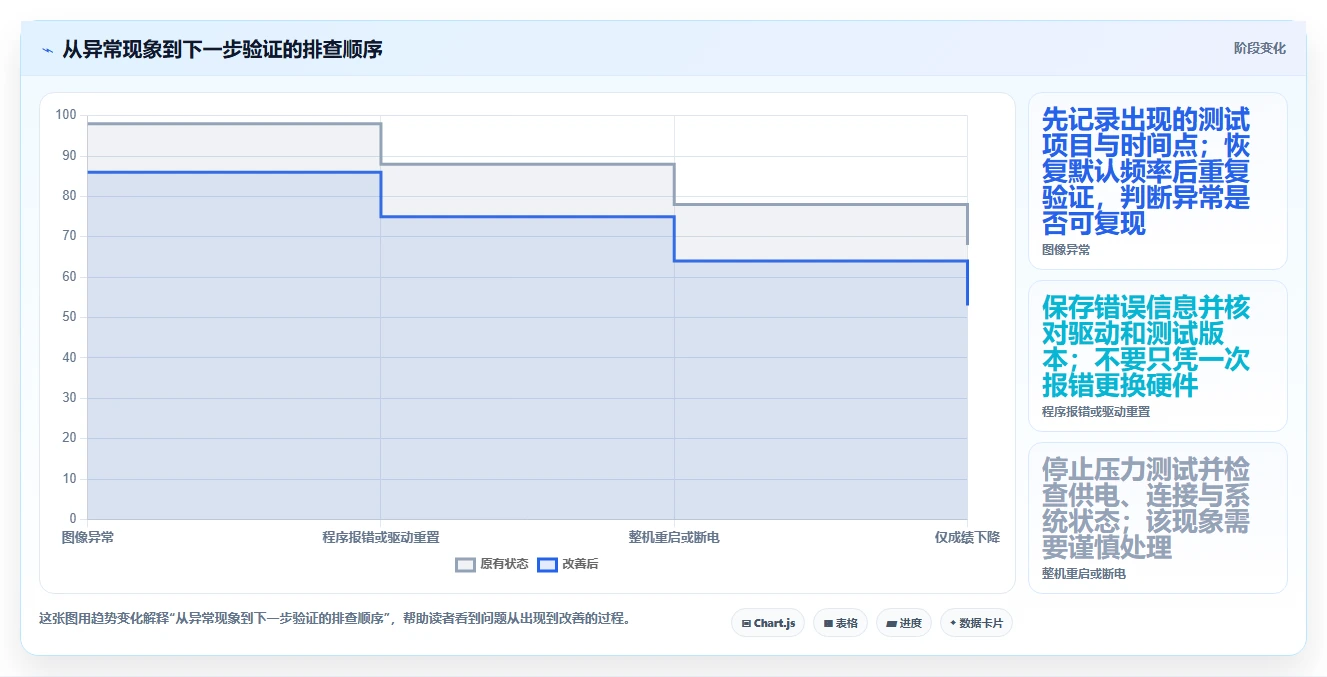Open the 程序报错或驱动重置 info card
The width and height of the screenshot is (1327, 677).
(1157, 356)
